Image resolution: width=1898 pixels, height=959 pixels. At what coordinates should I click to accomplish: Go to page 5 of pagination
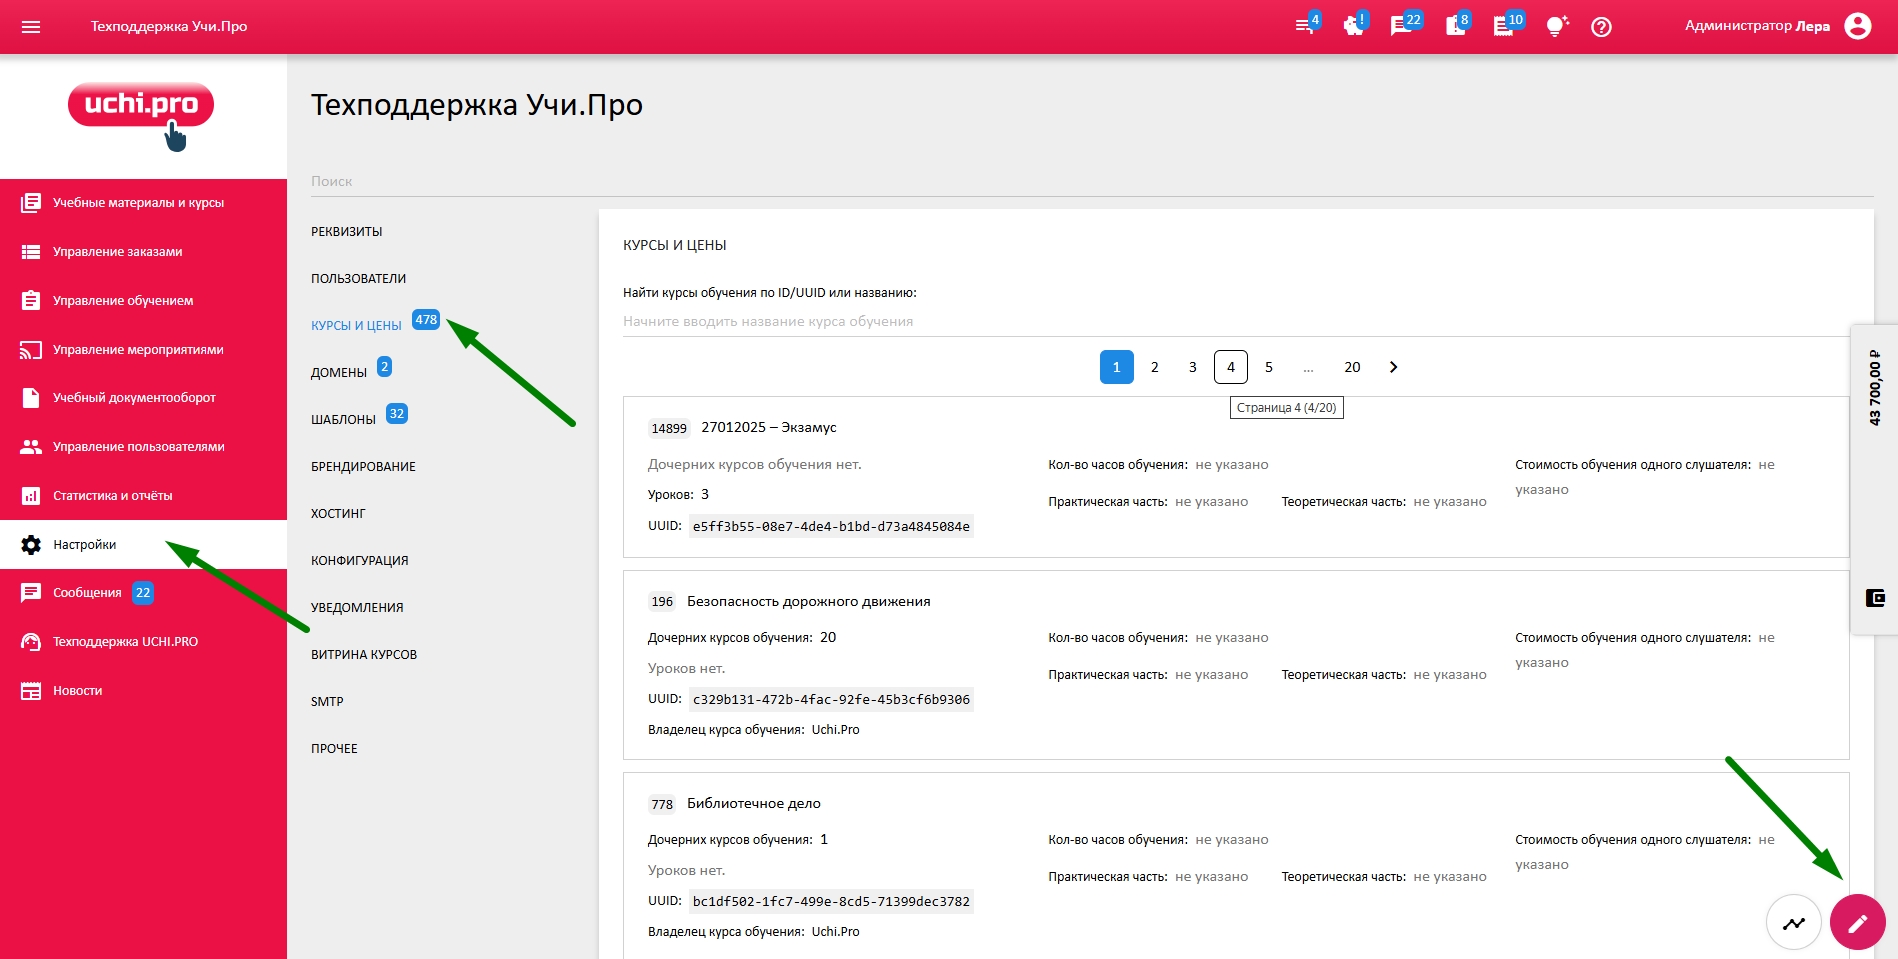(x=1269, y=367)
